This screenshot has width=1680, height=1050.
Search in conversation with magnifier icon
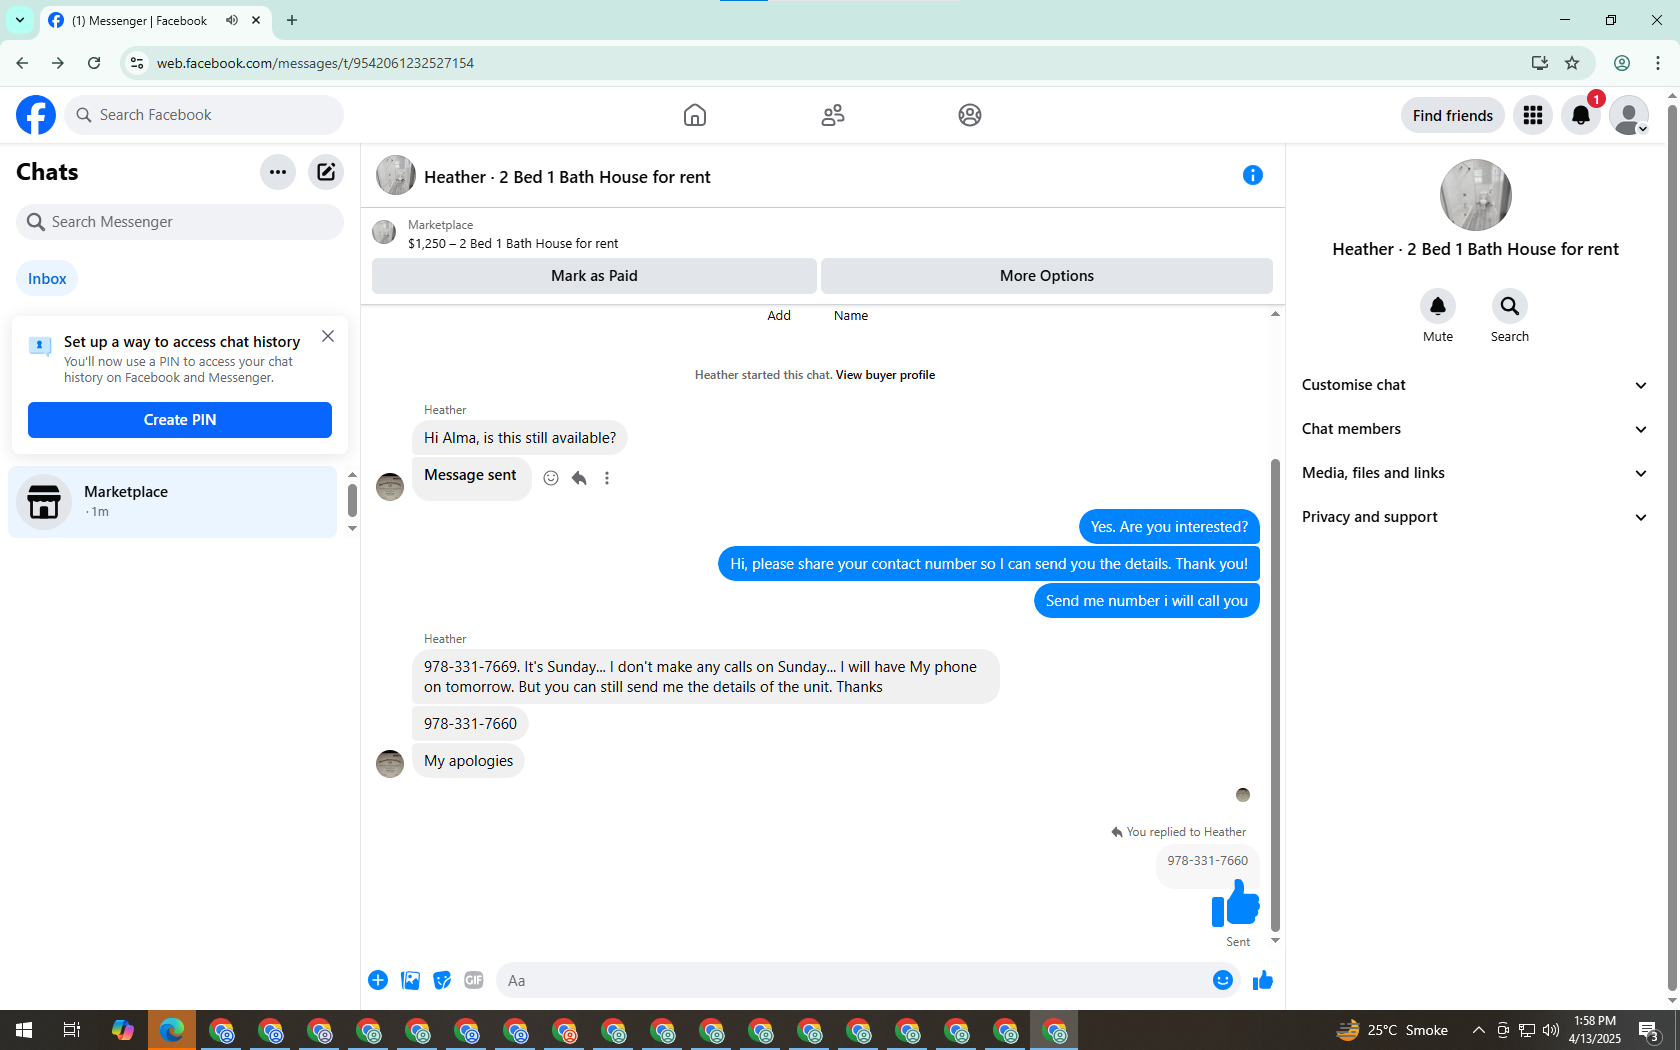pyautogui.click(x=1510, y=306)
